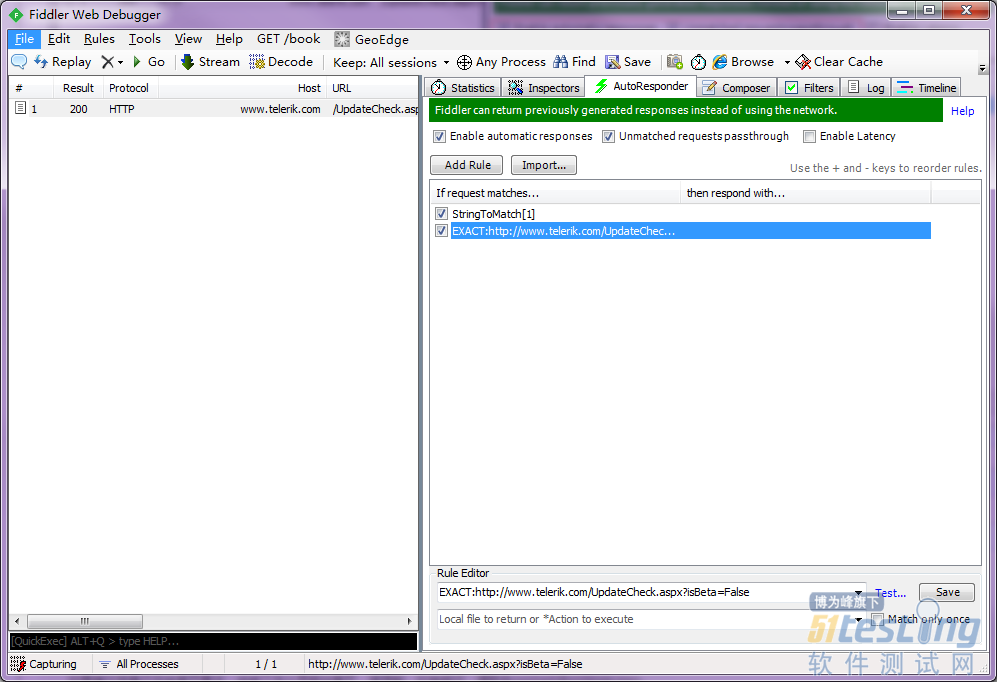Open the Help menu
Image resolution: width=997 pixels, height=682 pixels.
(x=229, y=39)
